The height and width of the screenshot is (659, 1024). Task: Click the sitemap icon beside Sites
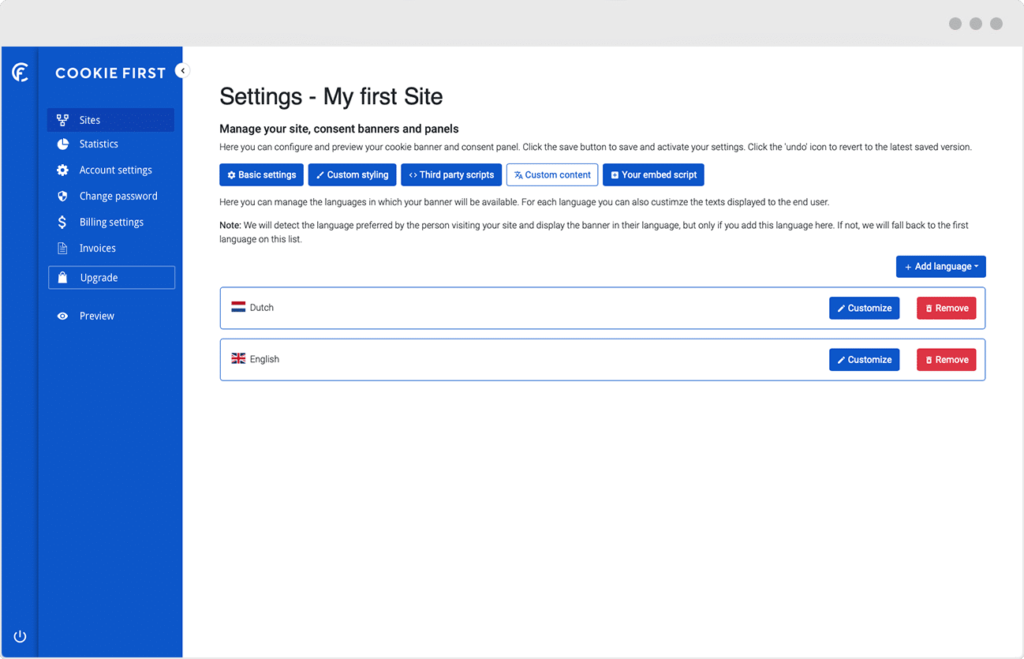(x=62, y=117)
